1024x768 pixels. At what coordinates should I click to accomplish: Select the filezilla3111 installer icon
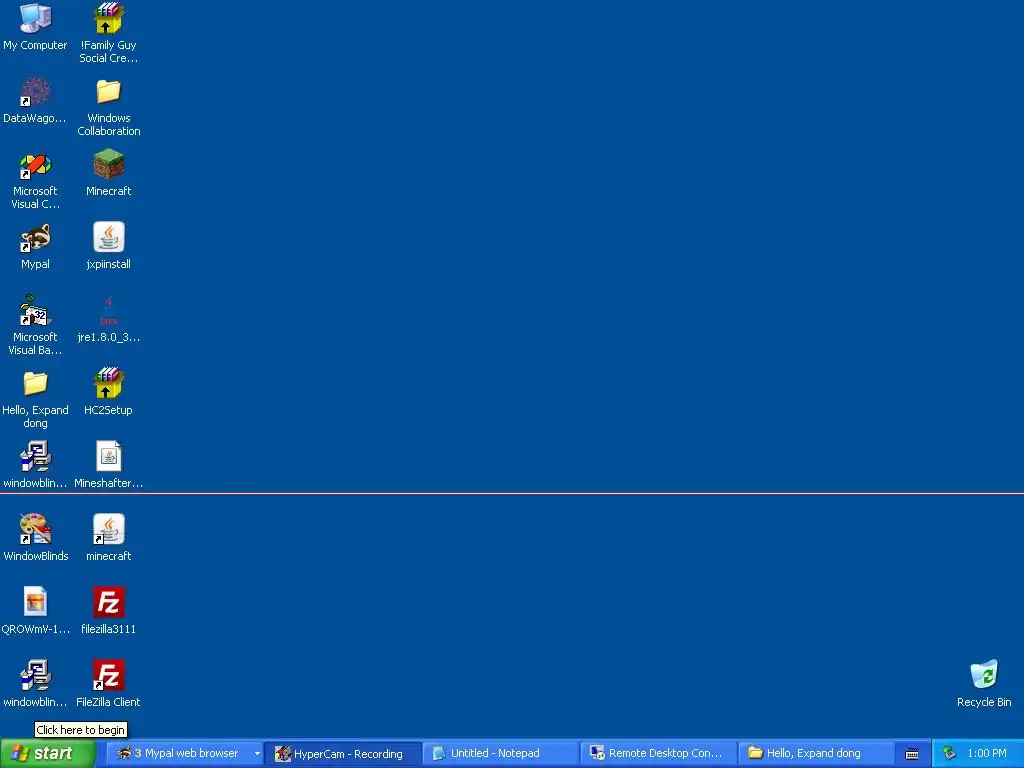pos(108,603)
